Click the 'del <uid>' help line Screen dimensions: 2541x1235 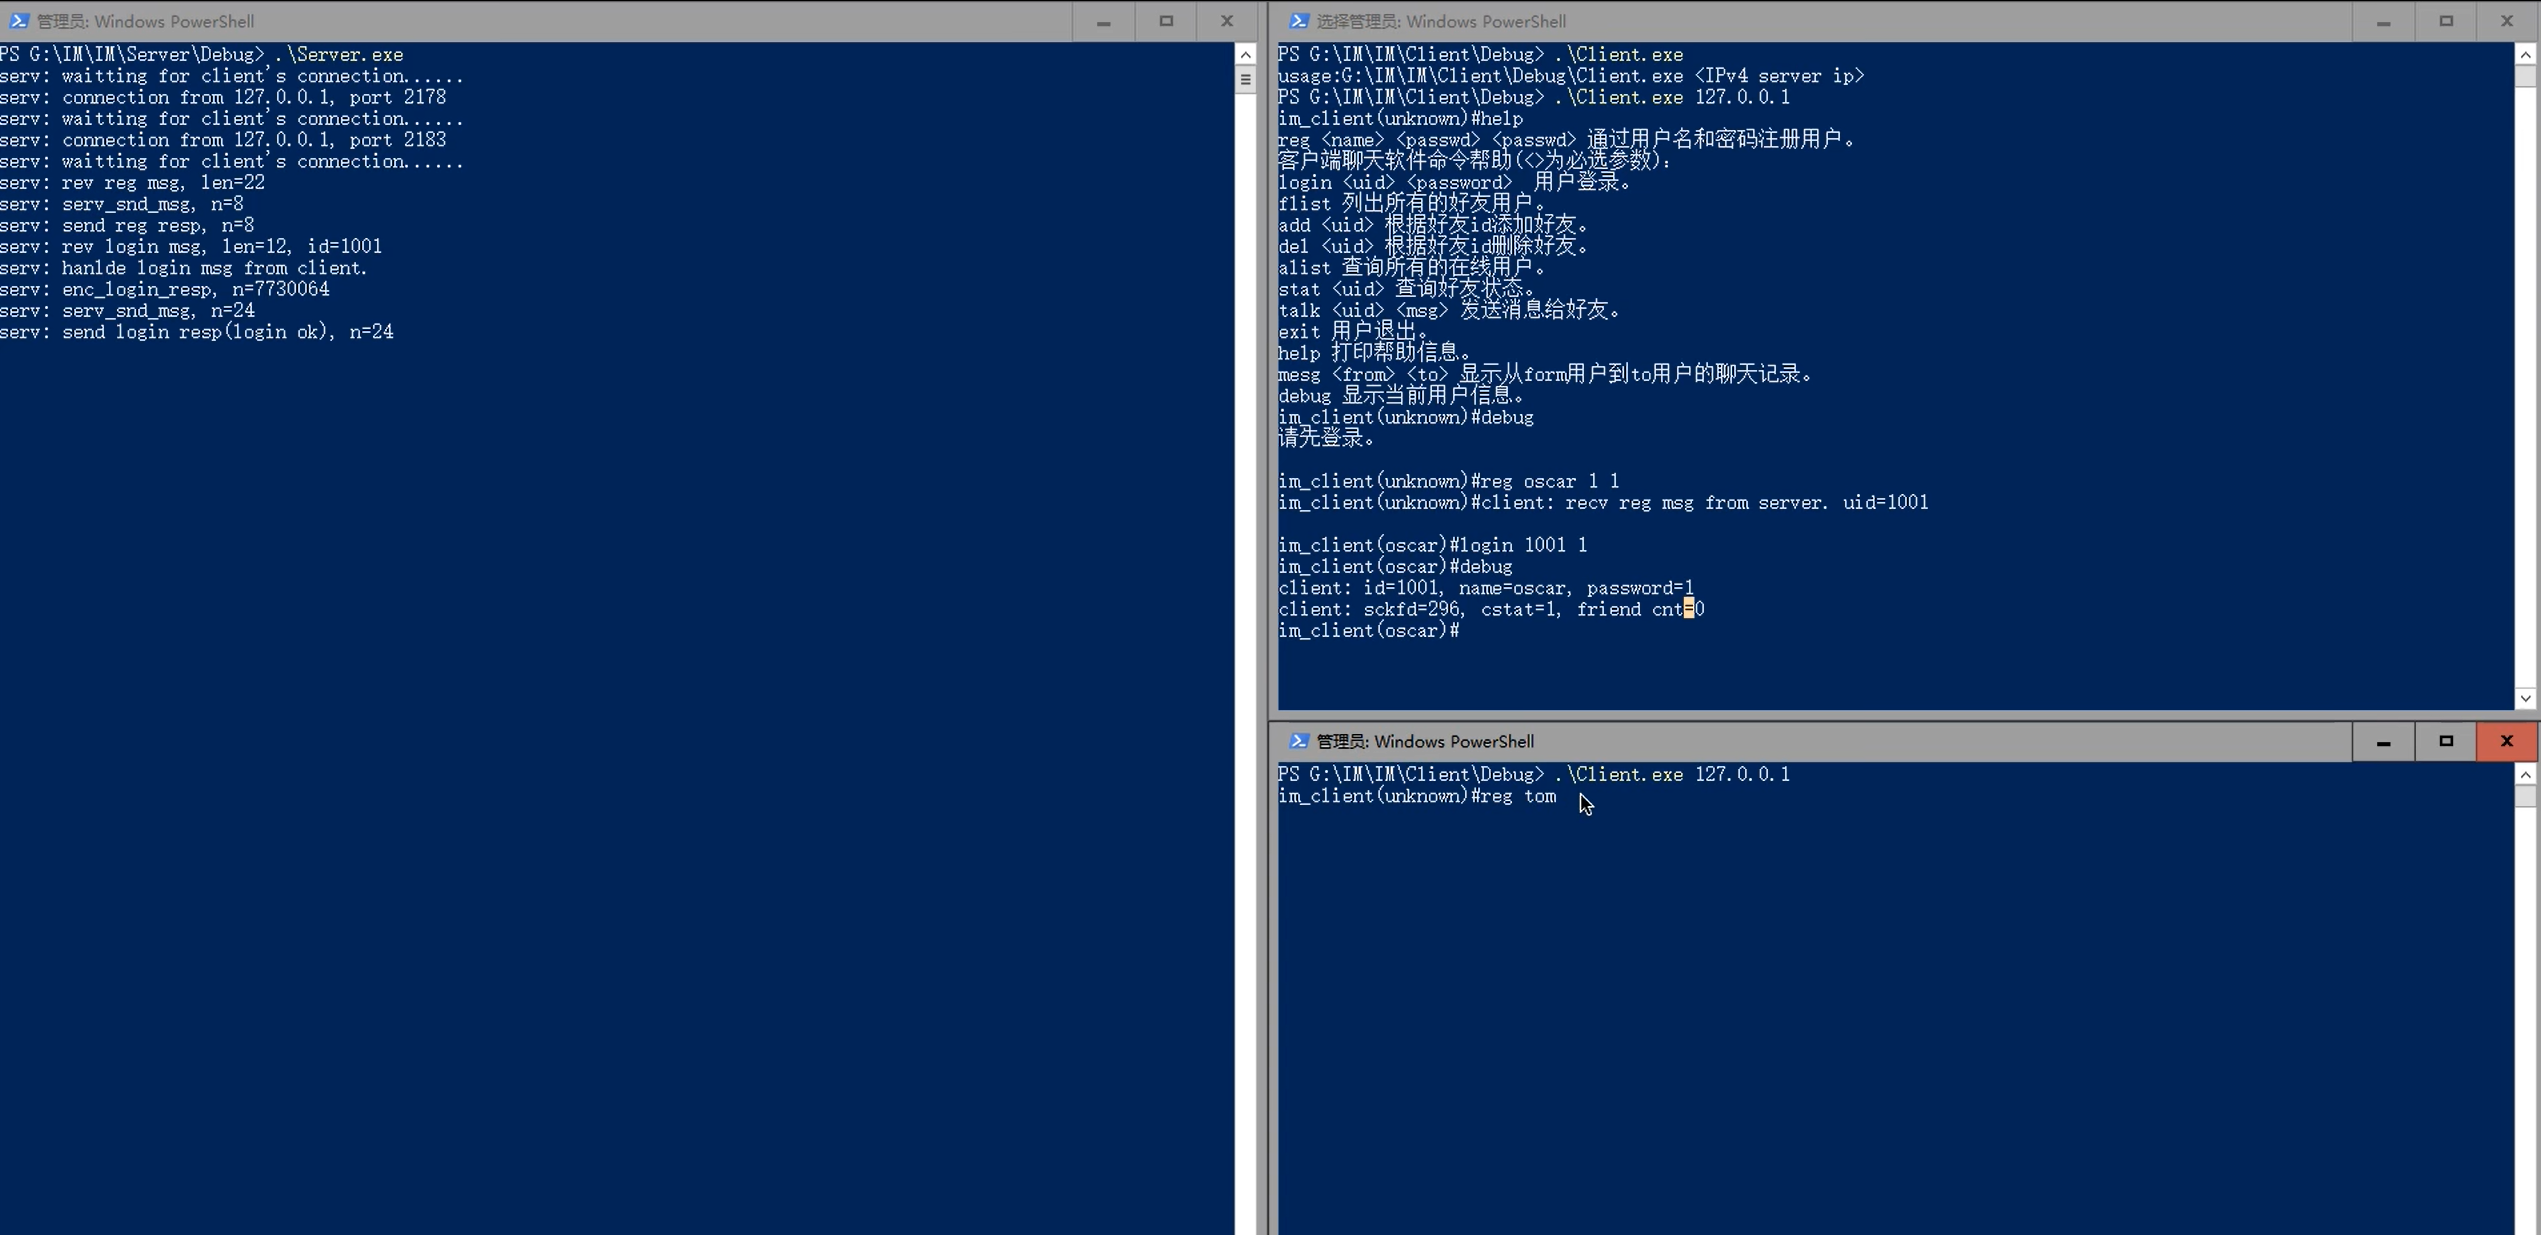[1433, 246]
